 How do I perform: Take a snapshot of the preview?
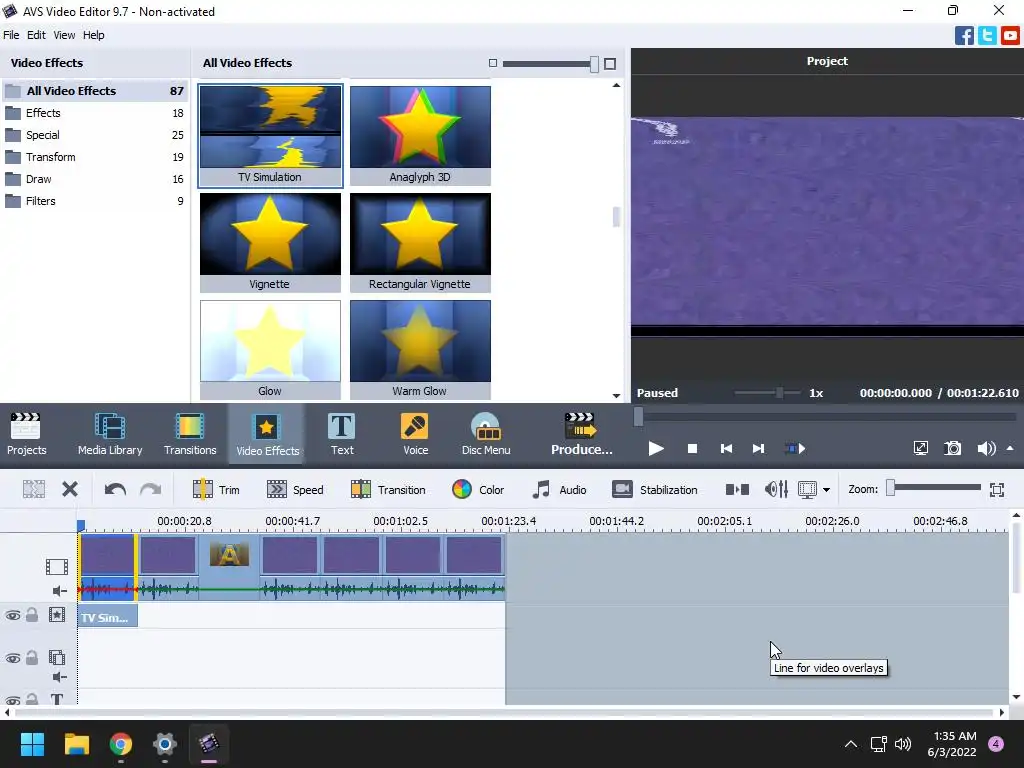pyautogui.click(x=953, y=448)
